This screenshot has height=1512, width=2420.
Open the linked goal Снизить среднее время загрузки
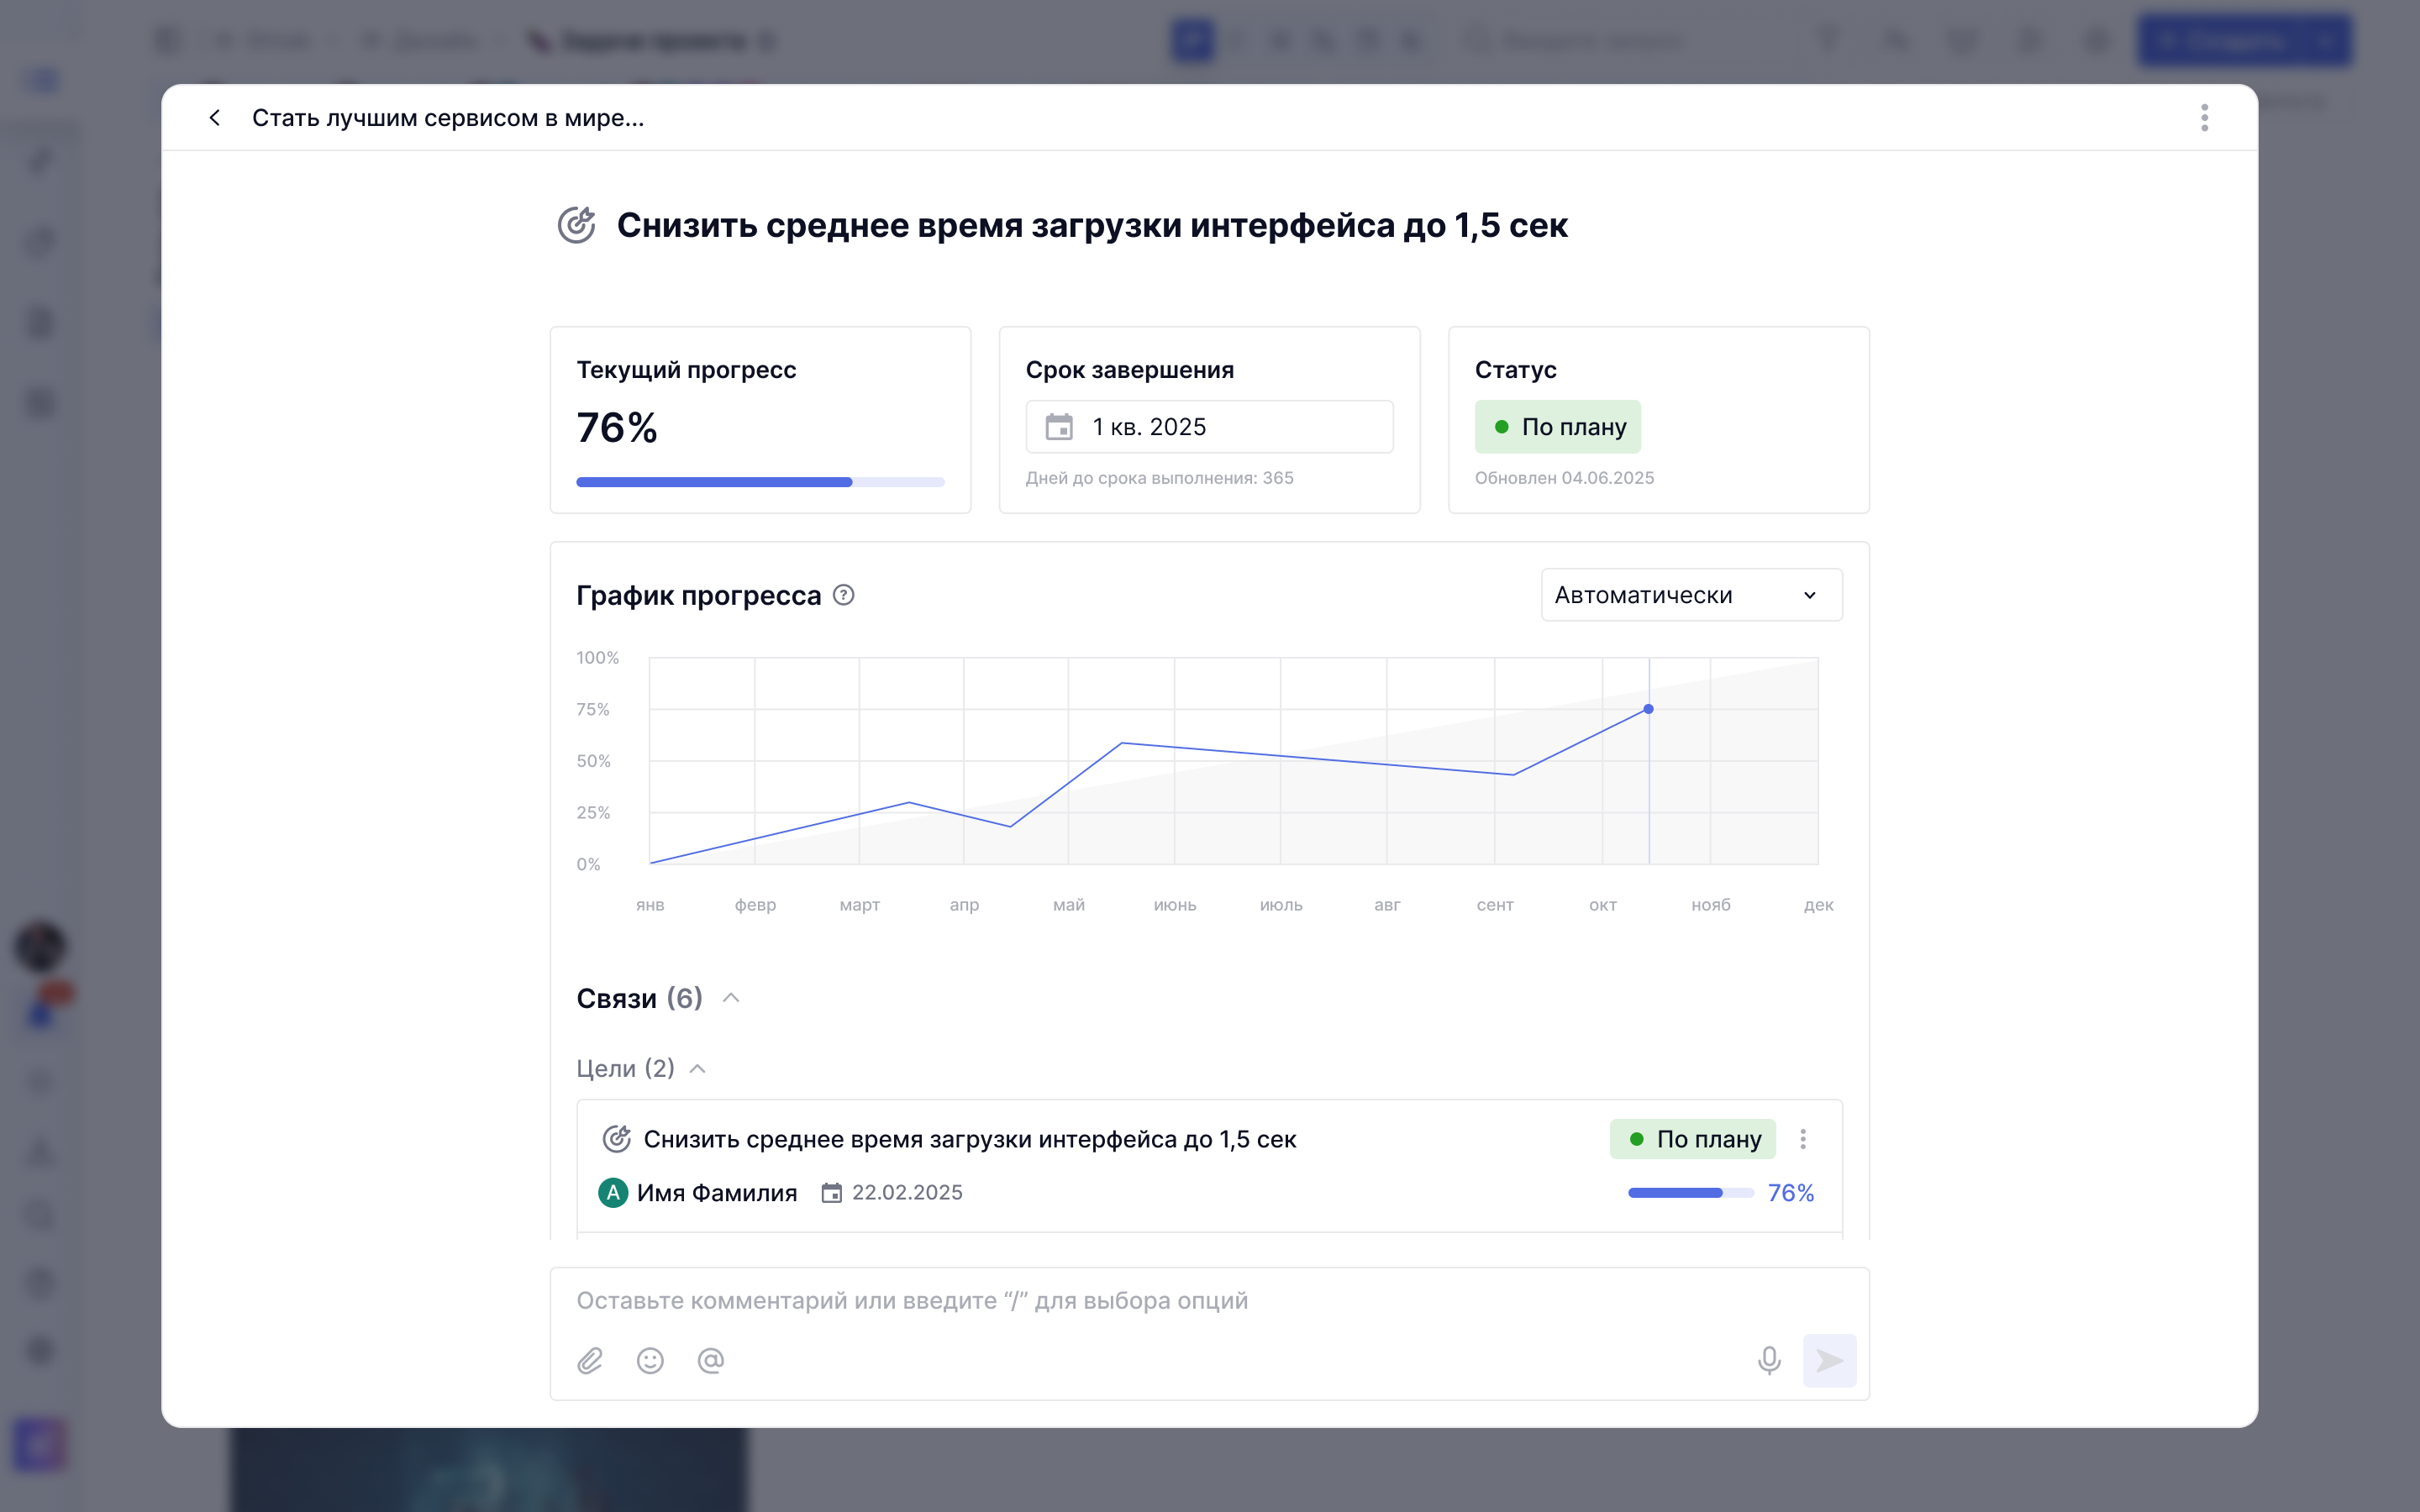969,1139
